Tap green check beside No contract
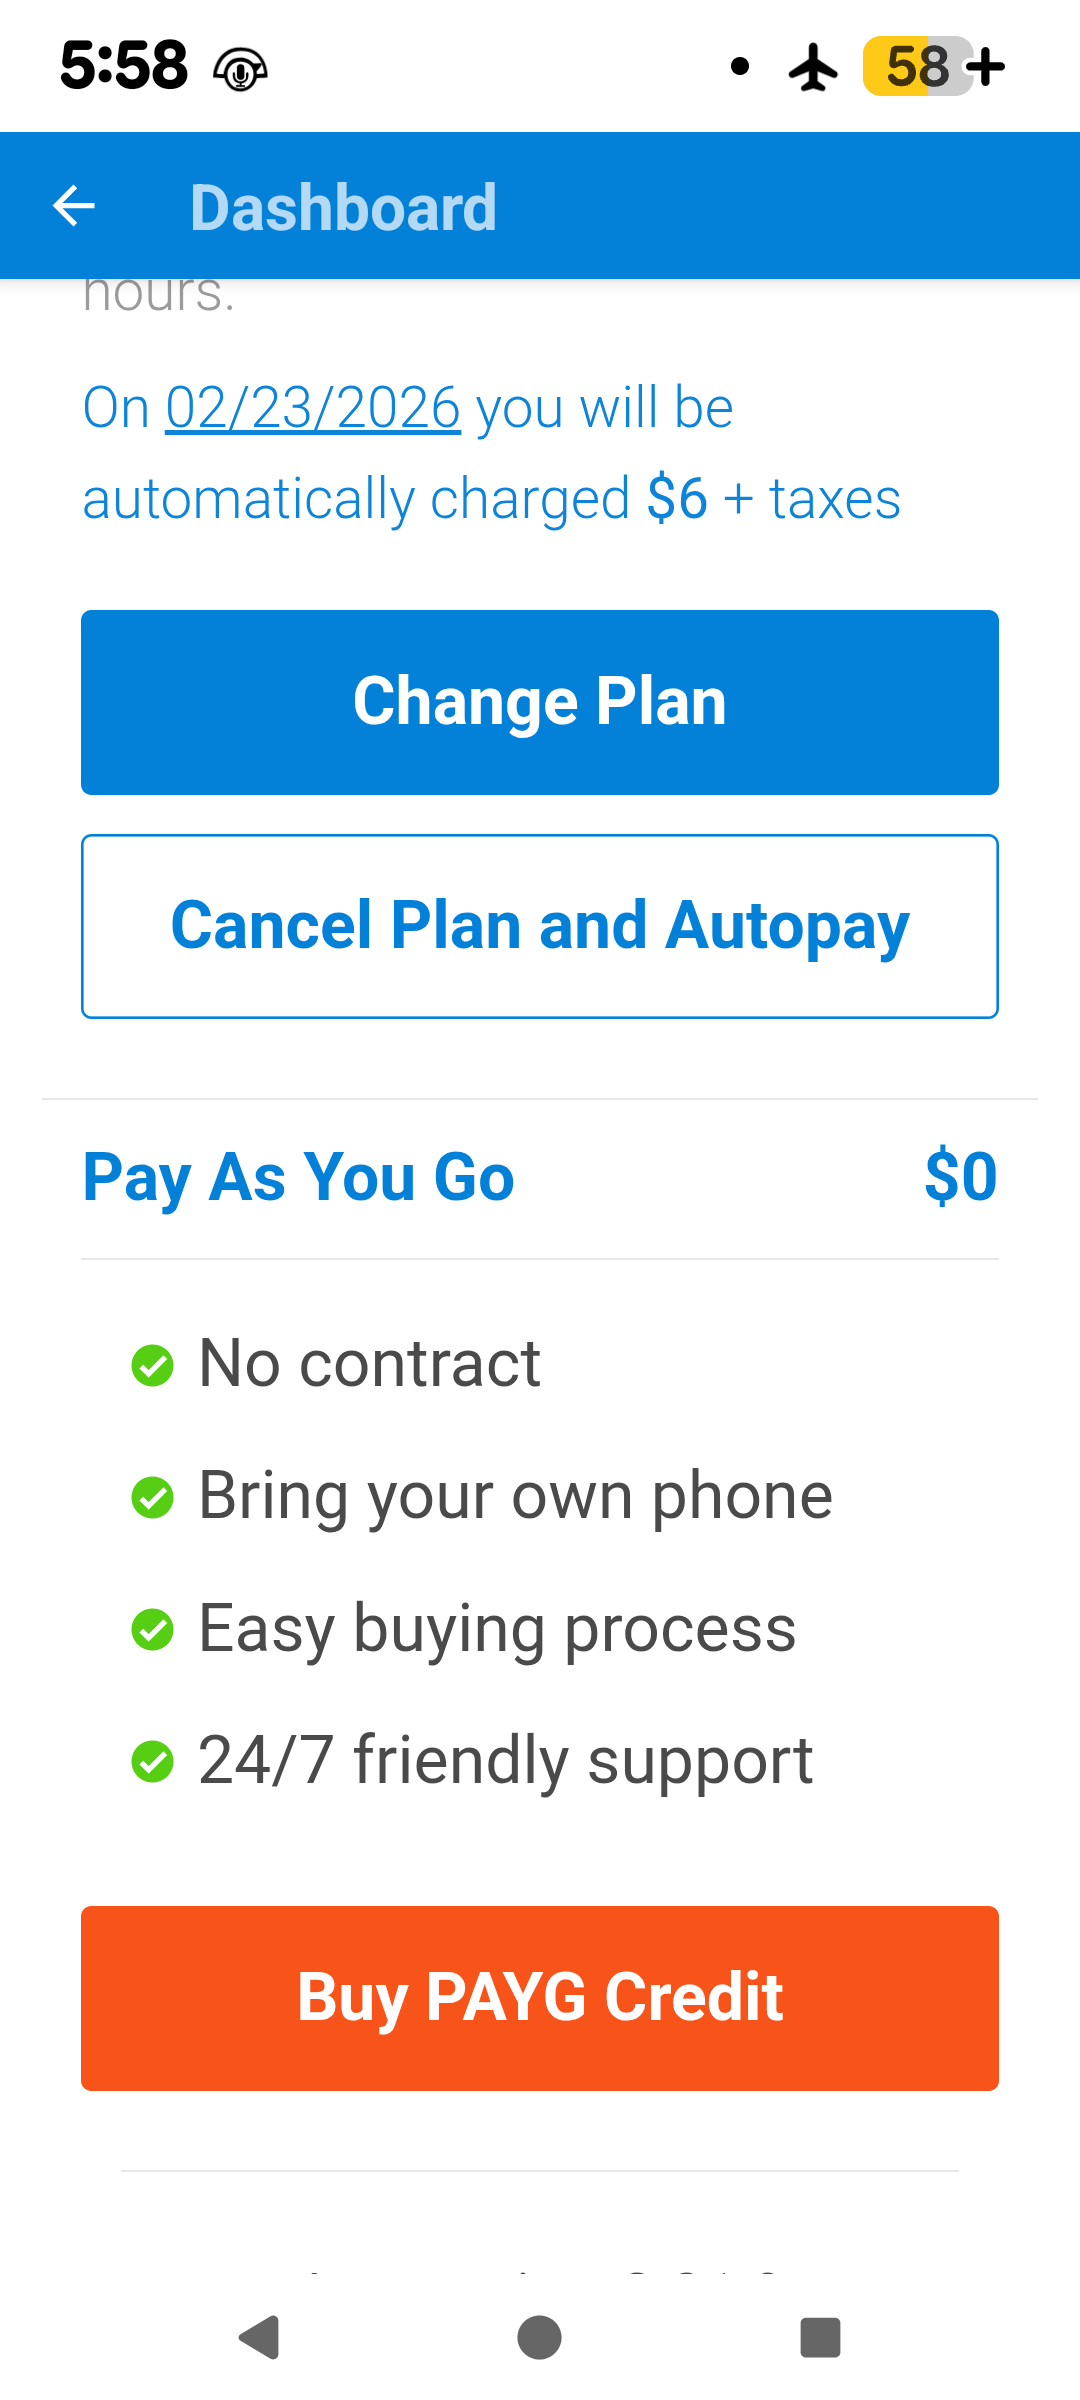This screenshot has width=1080, height=2400. (153, 1365)
